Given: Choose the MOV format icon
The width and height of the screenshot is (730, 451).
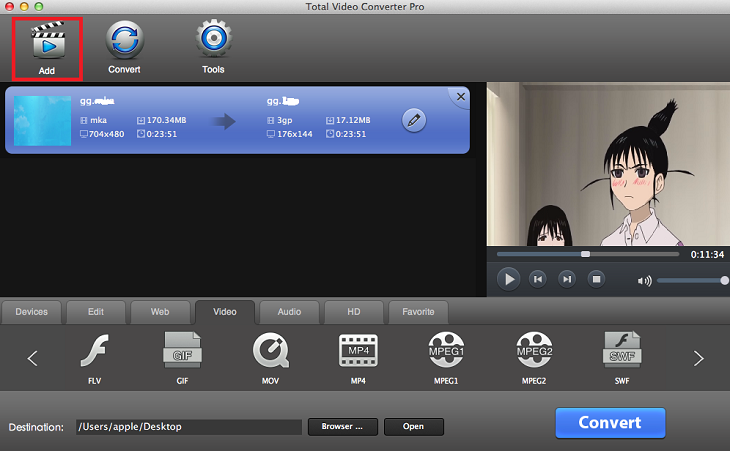Looking at the screenshot, I should click(270, 350).
